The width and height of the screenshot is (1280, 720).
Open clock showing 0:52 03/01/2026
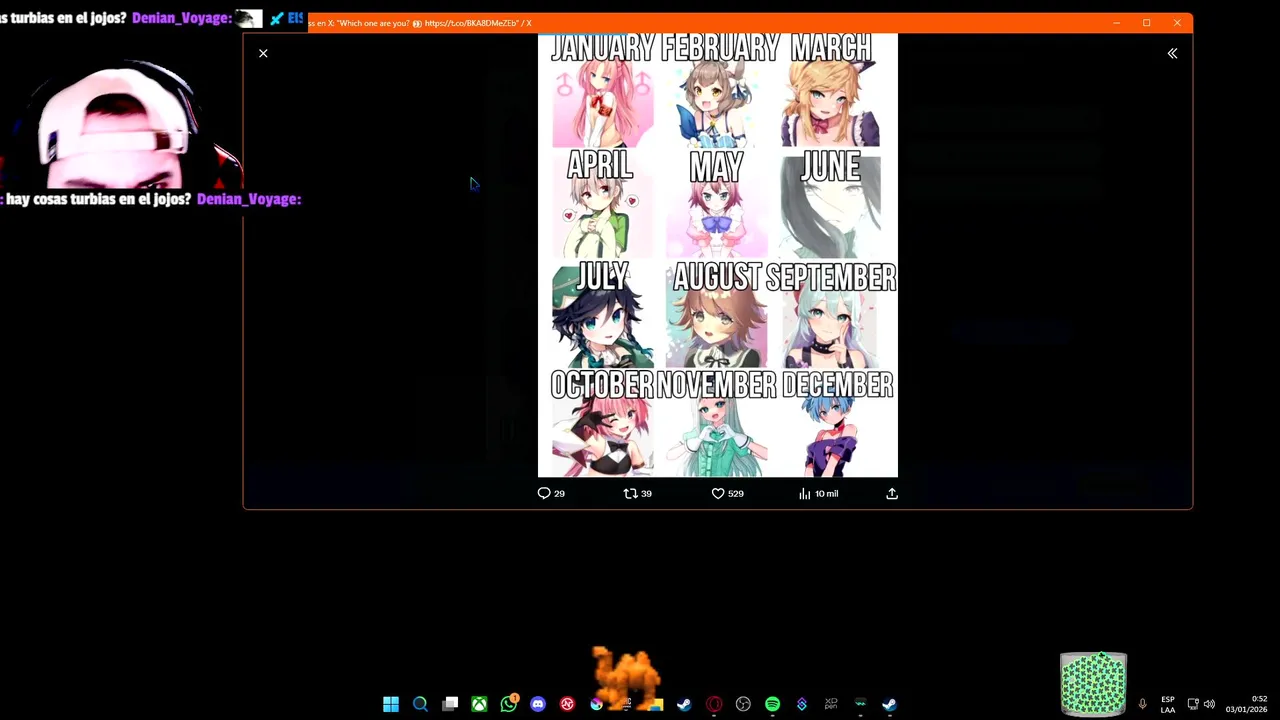pyautogui.click(x=1246, y=704)
